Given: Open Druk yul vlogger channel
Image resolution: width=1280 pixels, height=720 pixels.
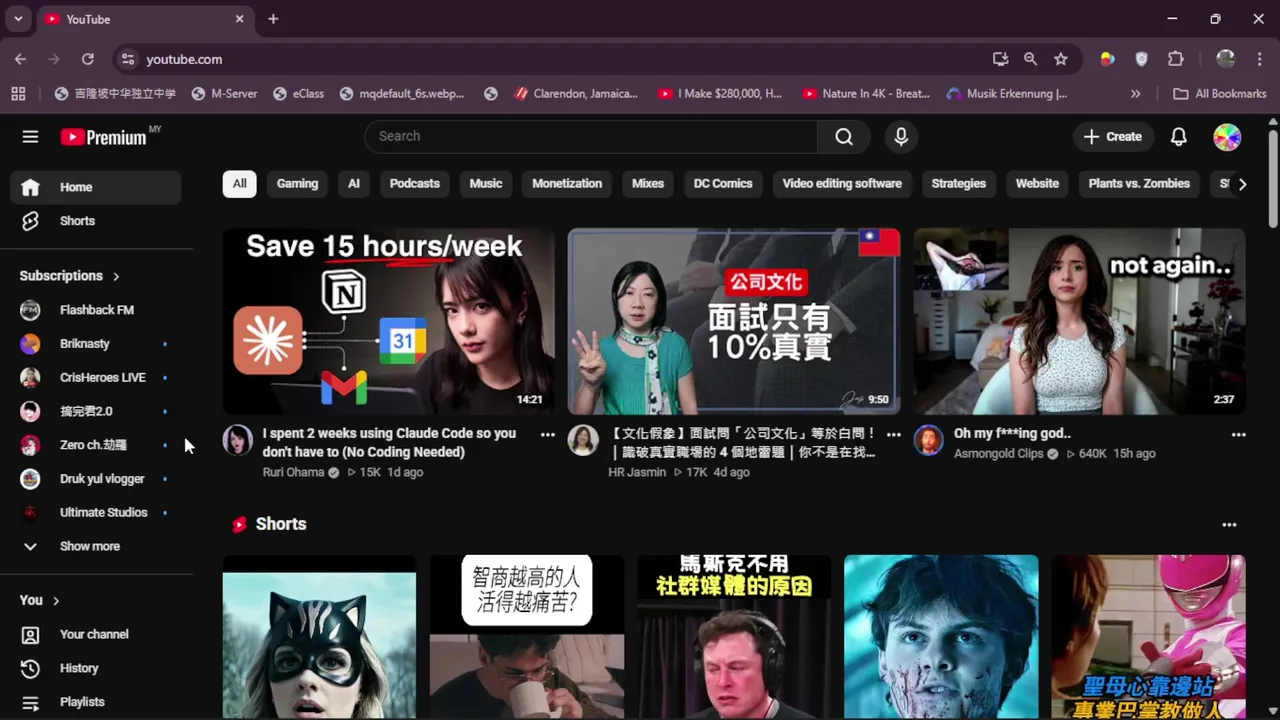Looking at the screenshot, I should coord(96,479).
